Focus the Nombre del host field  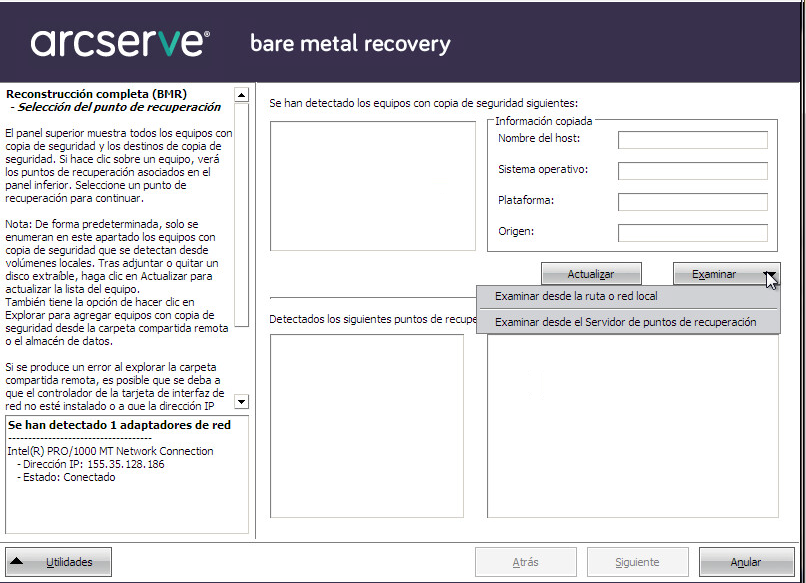click(x=692, y=140)
